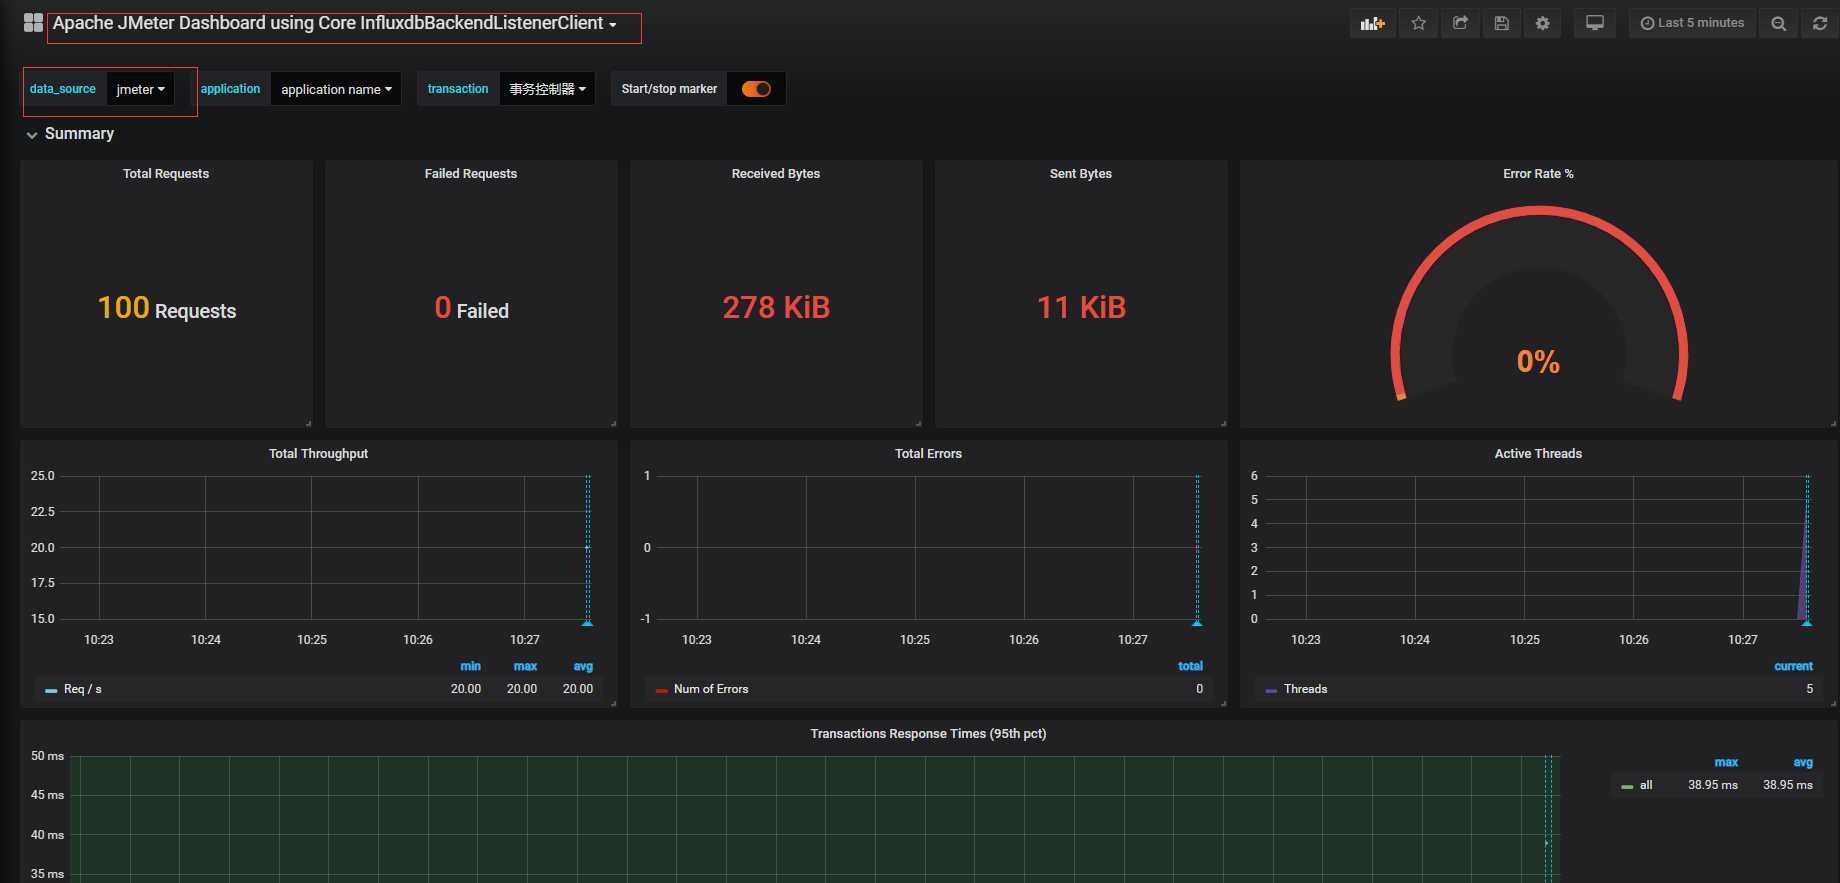This screenshot has height=883, width=1840.
Task: Click the transaction variable label
Action: click(458, 89)
